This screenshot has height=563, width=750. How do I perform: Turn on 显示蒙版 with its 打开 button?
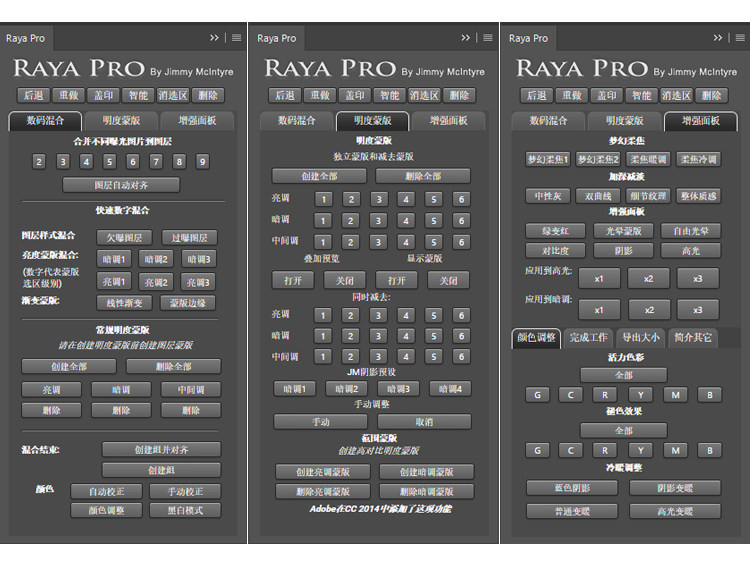[397, 280]
